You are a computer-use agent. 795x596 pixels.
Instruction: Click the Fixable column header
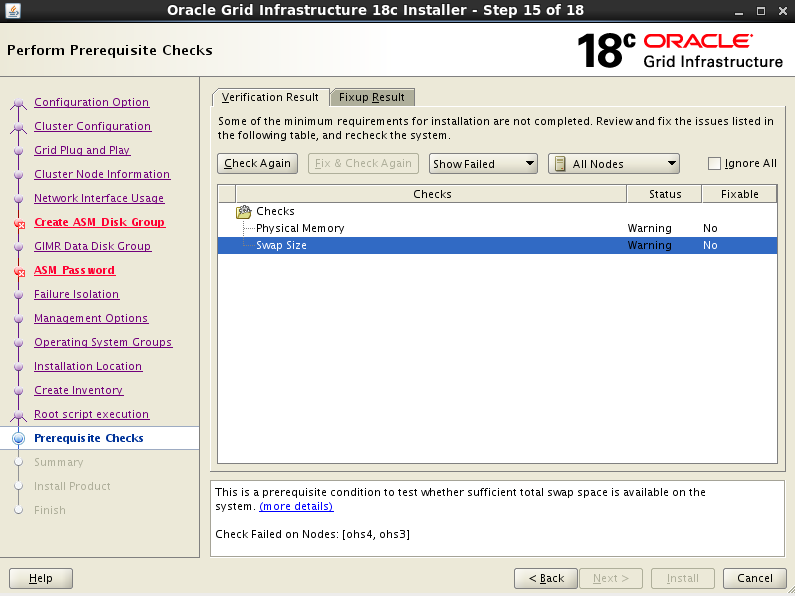point(739,194)
